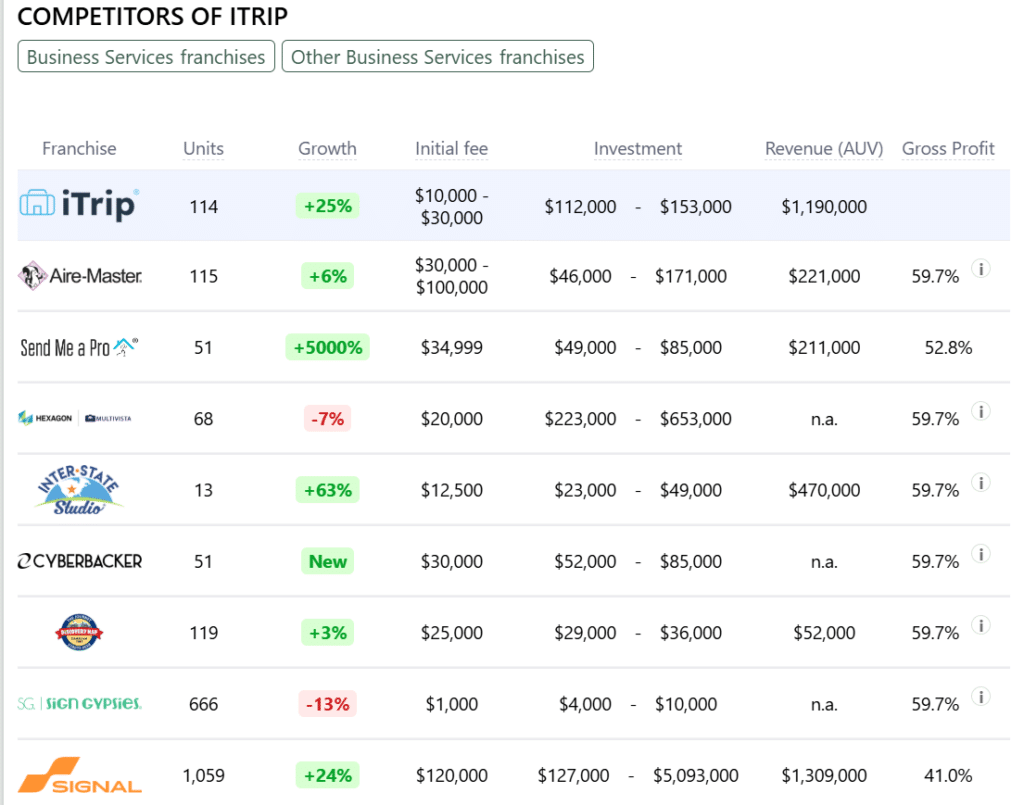Sort by the Franchise column header

(x=79, y=149)
